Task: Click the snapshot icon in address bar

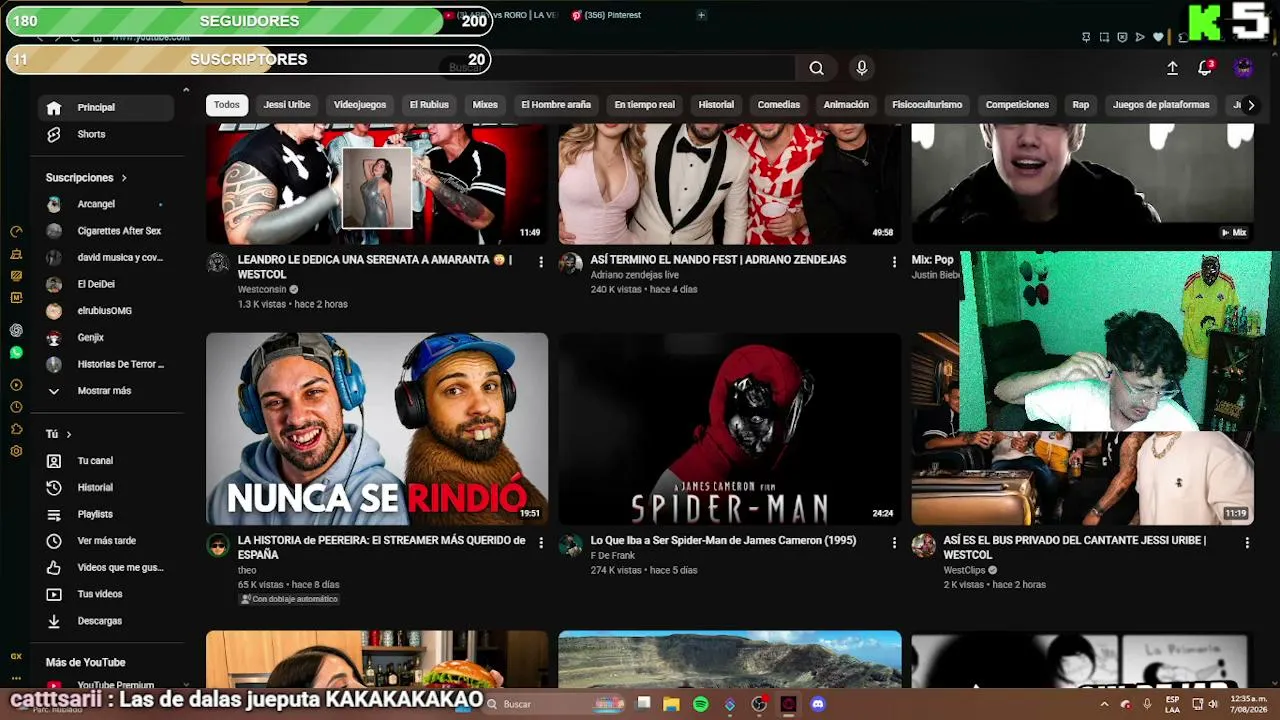Action: pos(1104,37)
